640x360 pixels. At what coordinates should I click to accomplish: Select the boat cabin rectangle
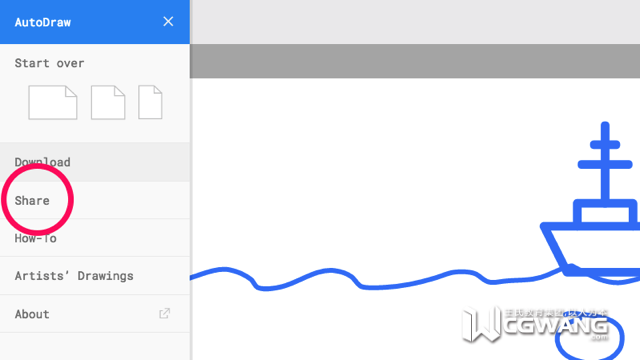605,213
